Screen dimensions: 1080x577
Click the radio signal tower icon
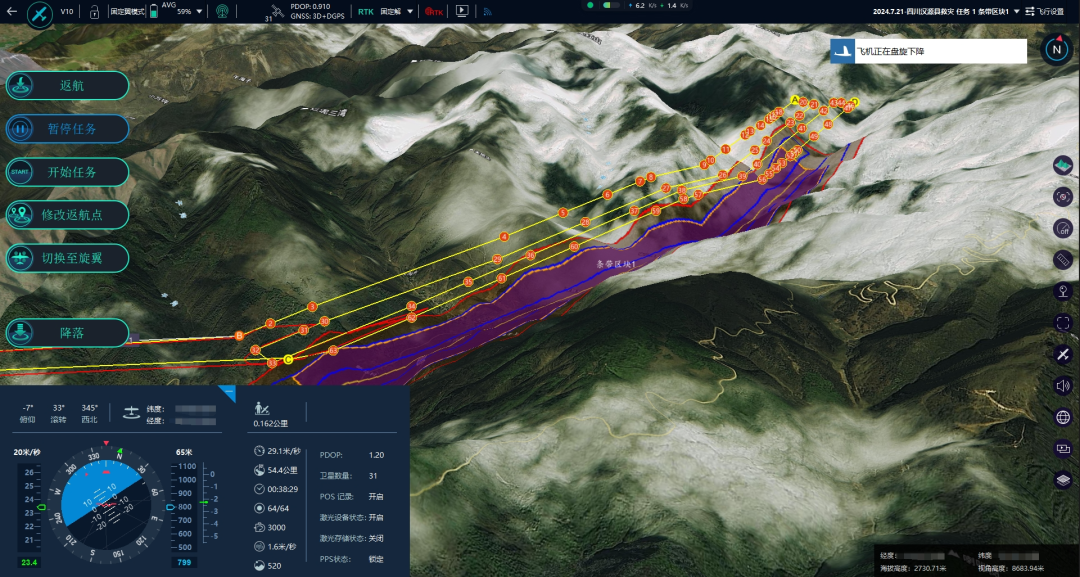click(x=221, y=12)
